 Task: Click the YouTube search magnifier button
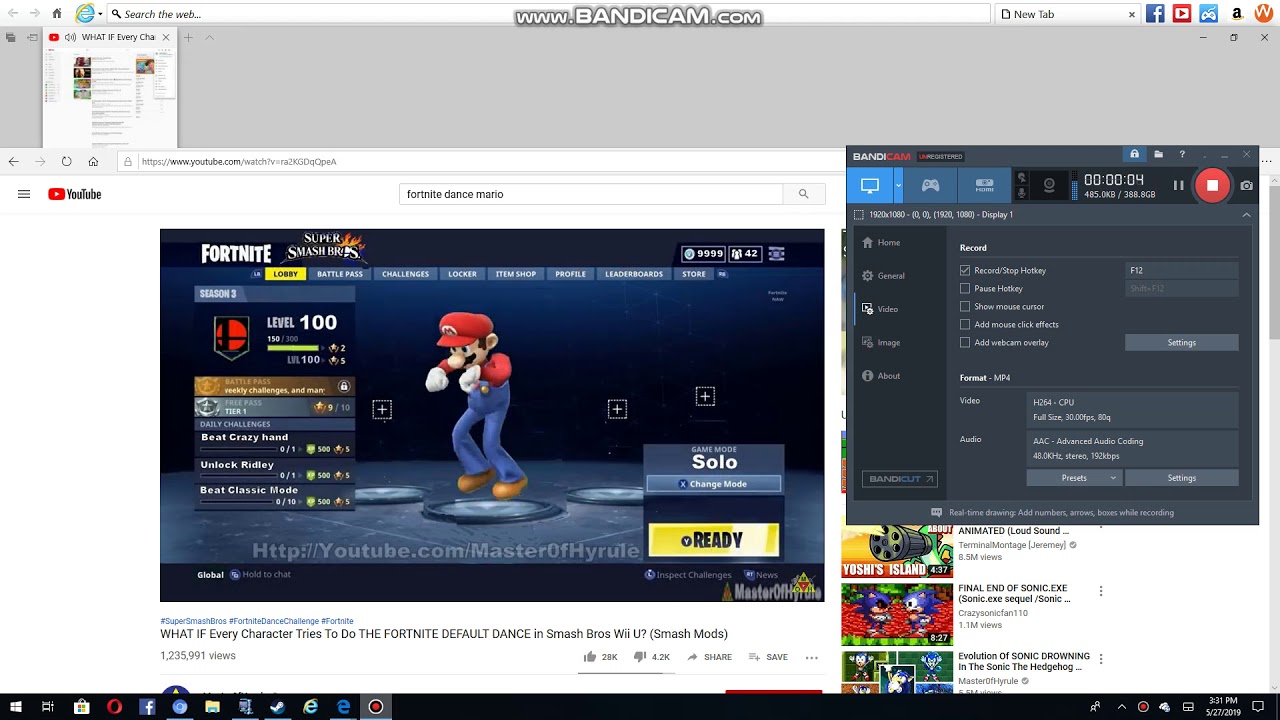804,194
